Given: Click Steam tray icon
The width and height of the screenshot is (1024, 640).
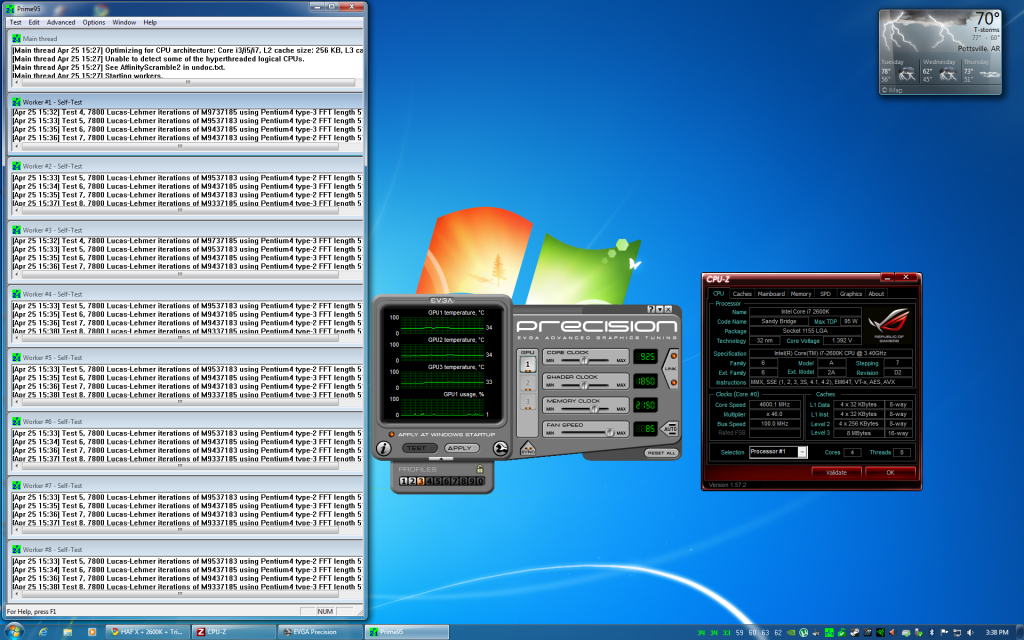Looking at the screenshot, I should click(x=854, y=632).
